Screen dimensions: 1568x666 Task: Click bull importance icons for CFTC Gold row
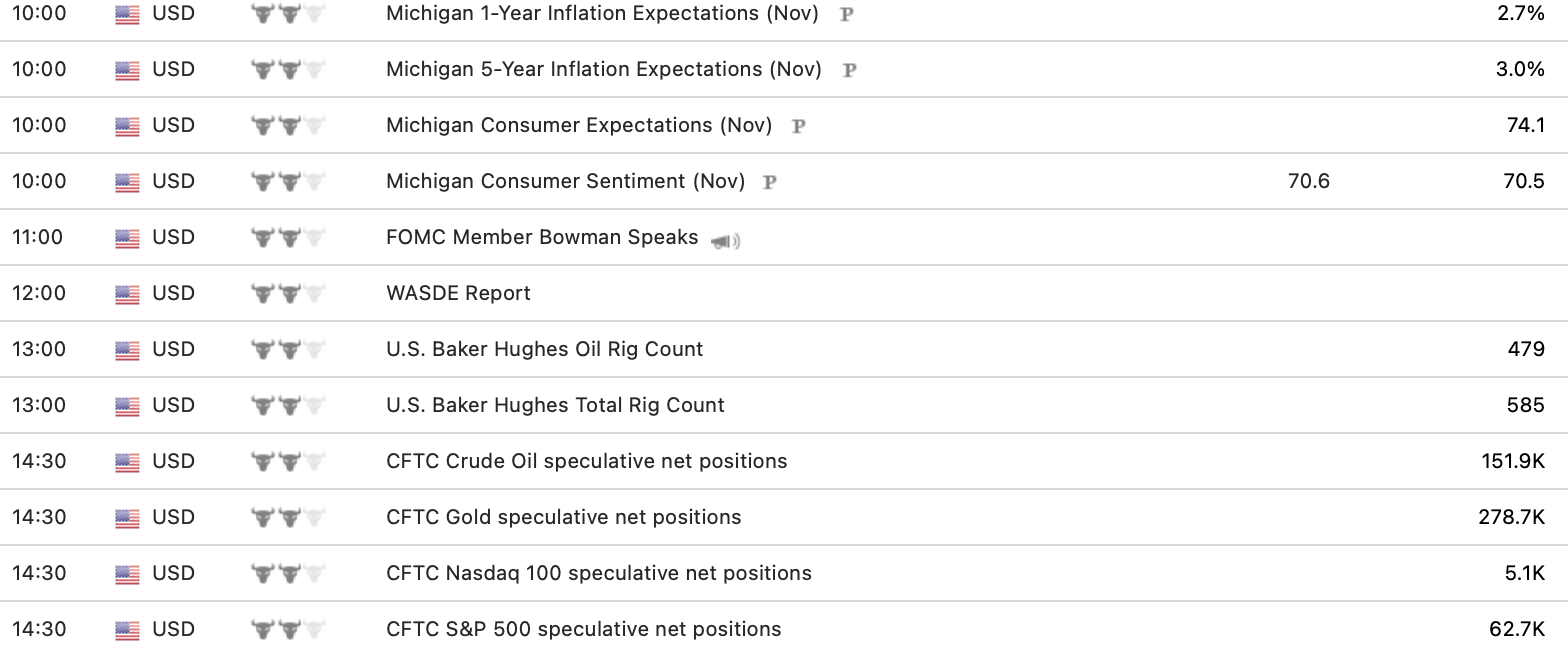288,518
